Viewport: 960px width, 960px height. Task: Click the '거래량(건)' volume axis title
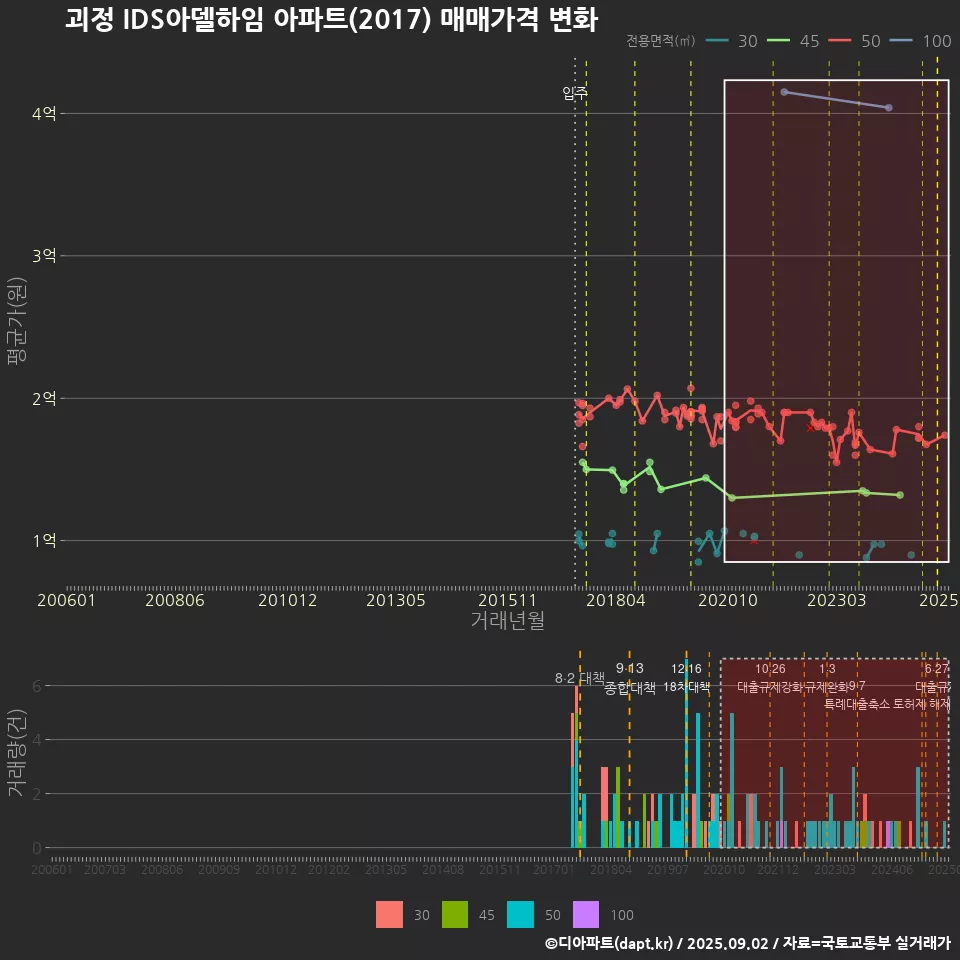(x=17, y=752)
